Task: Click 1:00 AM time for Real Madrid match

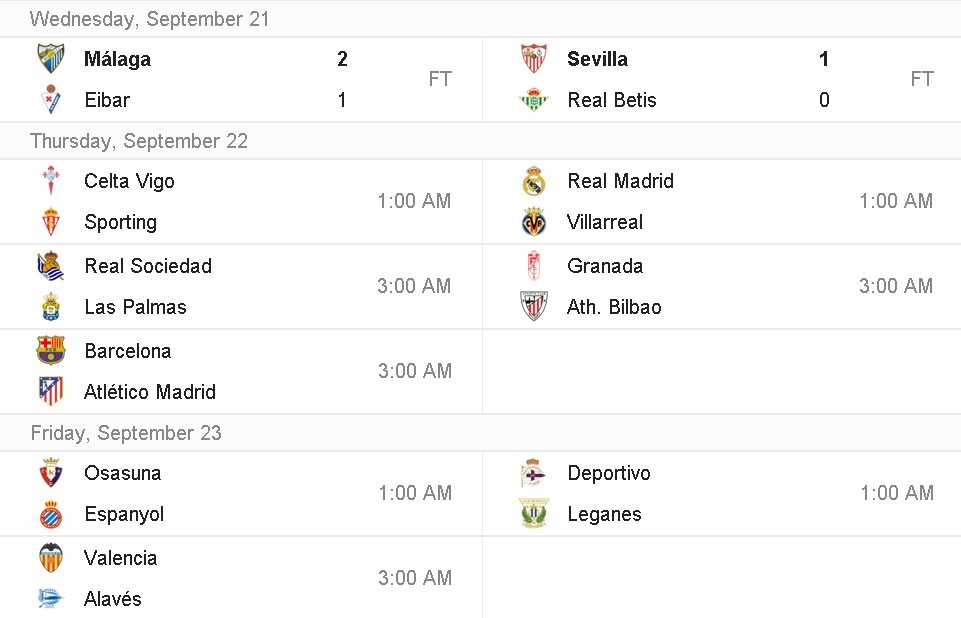Action: pyautogui.click(x=896, y=201)
